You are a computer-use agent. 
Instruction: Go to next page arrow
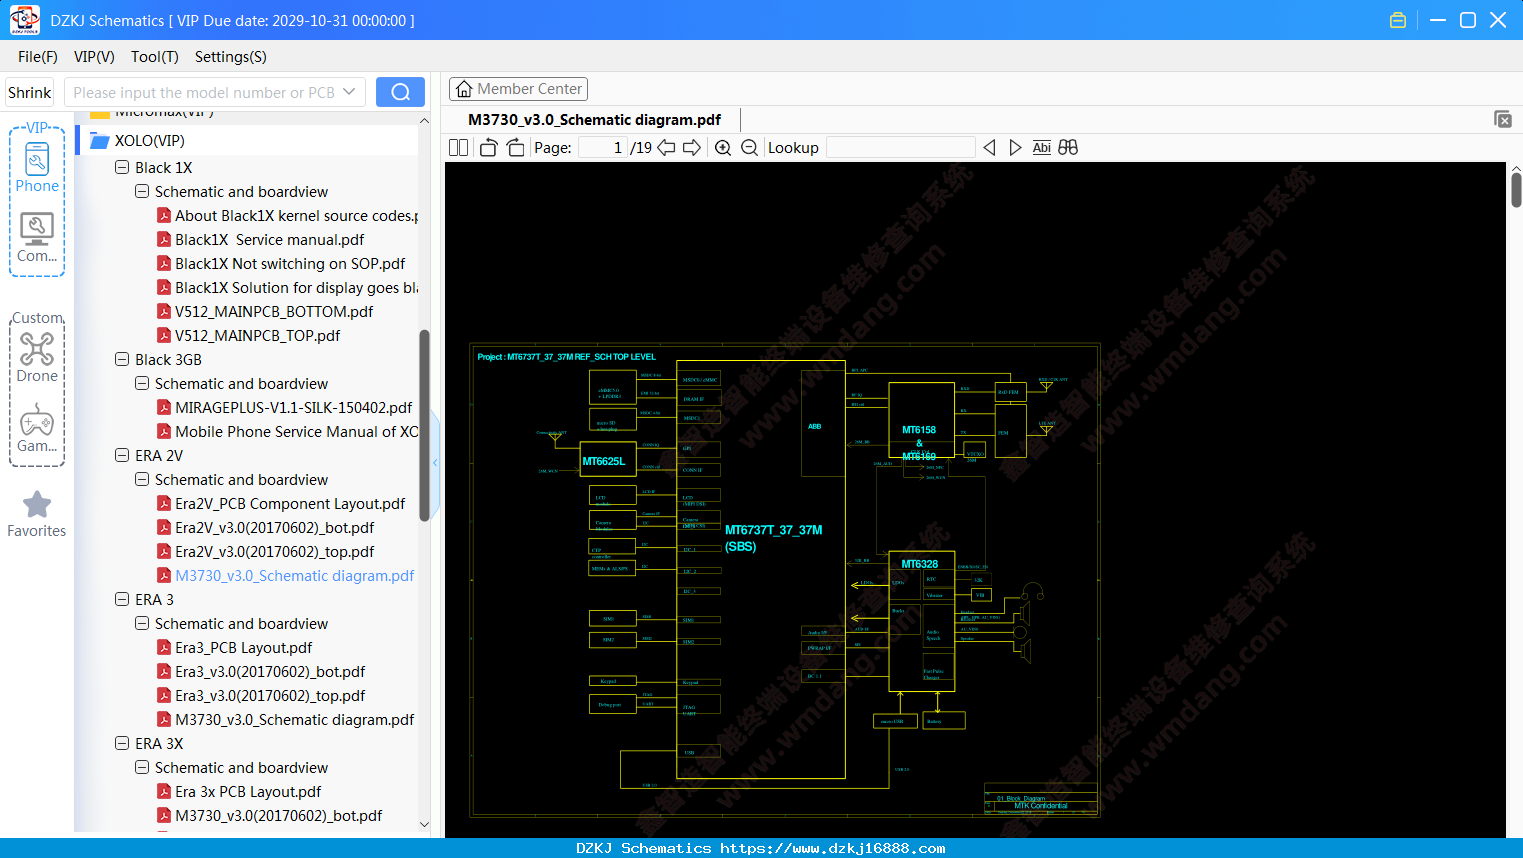(691, 148)
